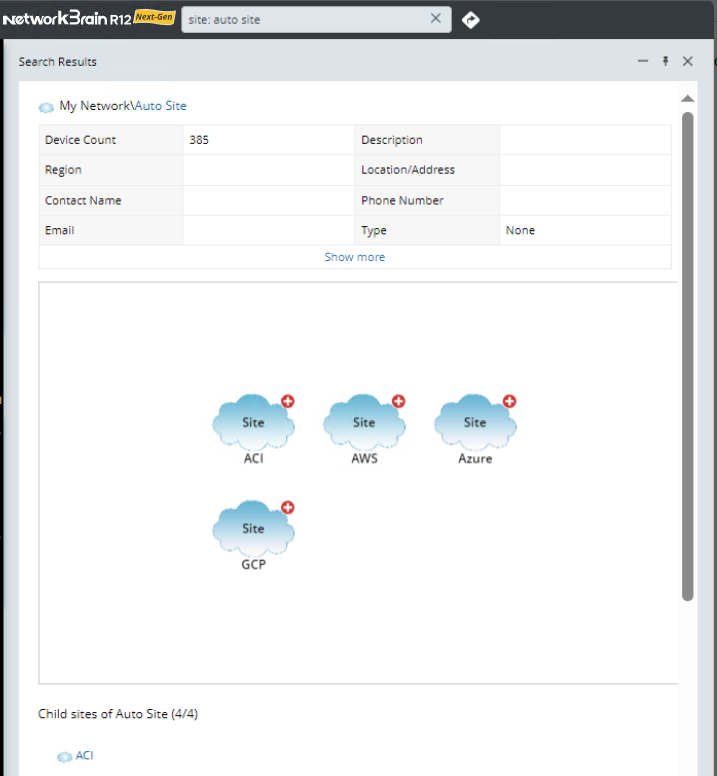717x776 pixels.
Task: Close the Search Results panel
Action: (687, 61)
